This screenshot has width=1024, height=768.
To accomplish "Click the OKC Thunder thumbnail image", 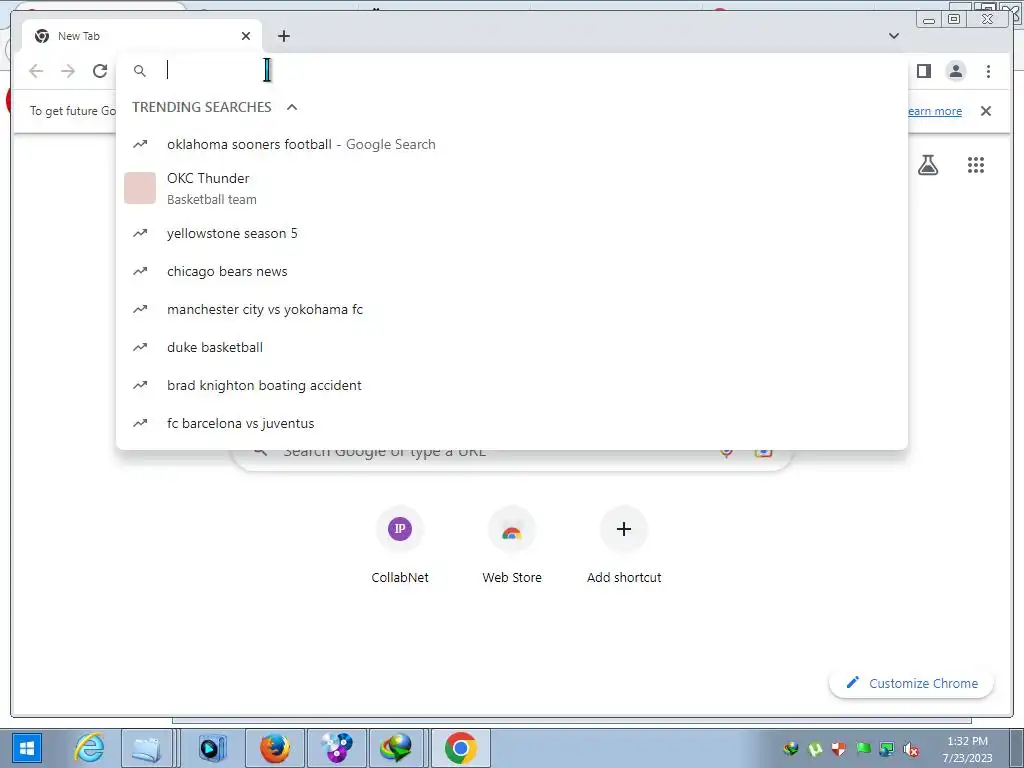I will click(x=140, y=188).
